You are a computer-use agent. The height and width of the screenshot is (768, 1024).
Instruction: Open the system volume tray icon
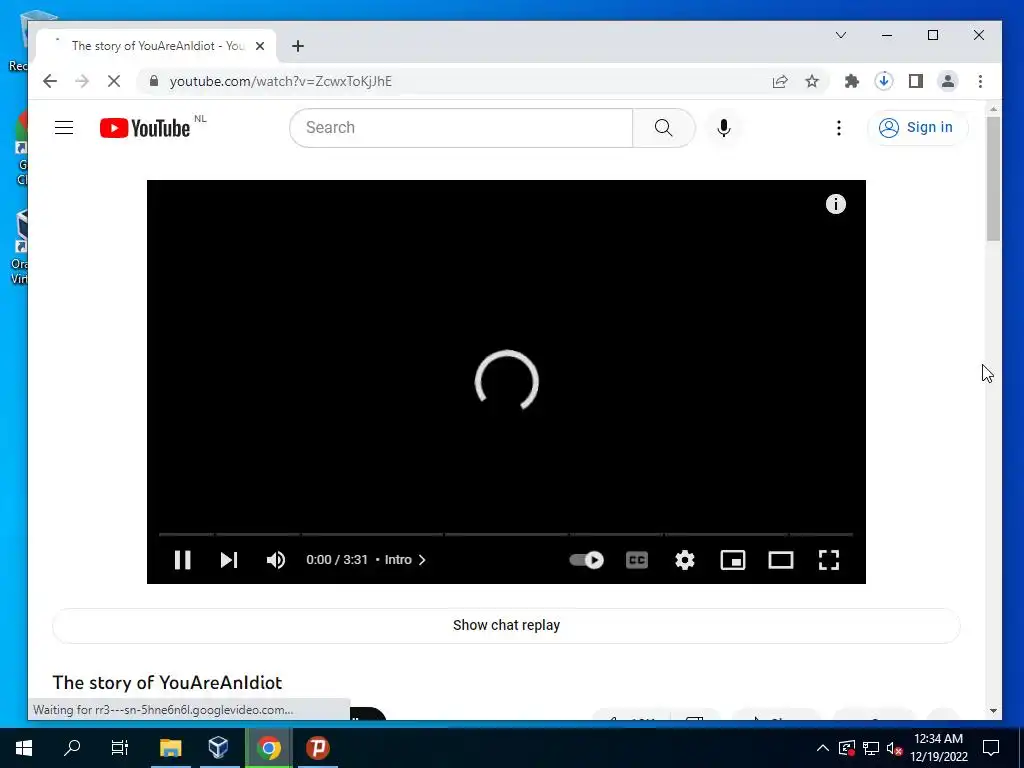point(894,748)
